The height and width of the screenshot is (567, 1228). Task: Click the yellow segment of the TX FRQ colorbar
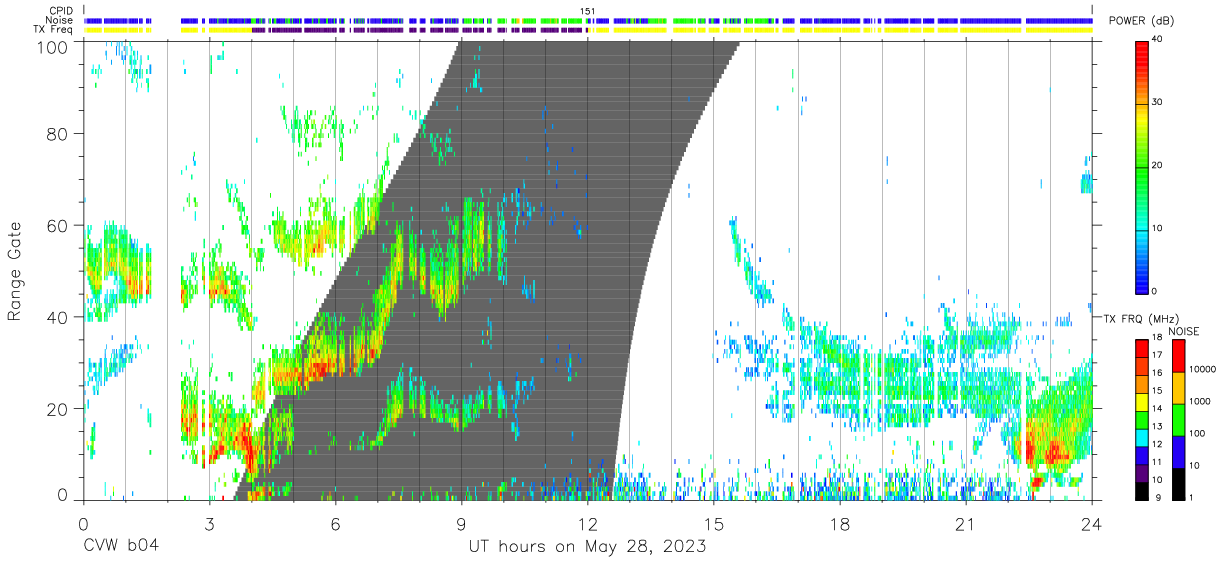[x=1143, y=402]
